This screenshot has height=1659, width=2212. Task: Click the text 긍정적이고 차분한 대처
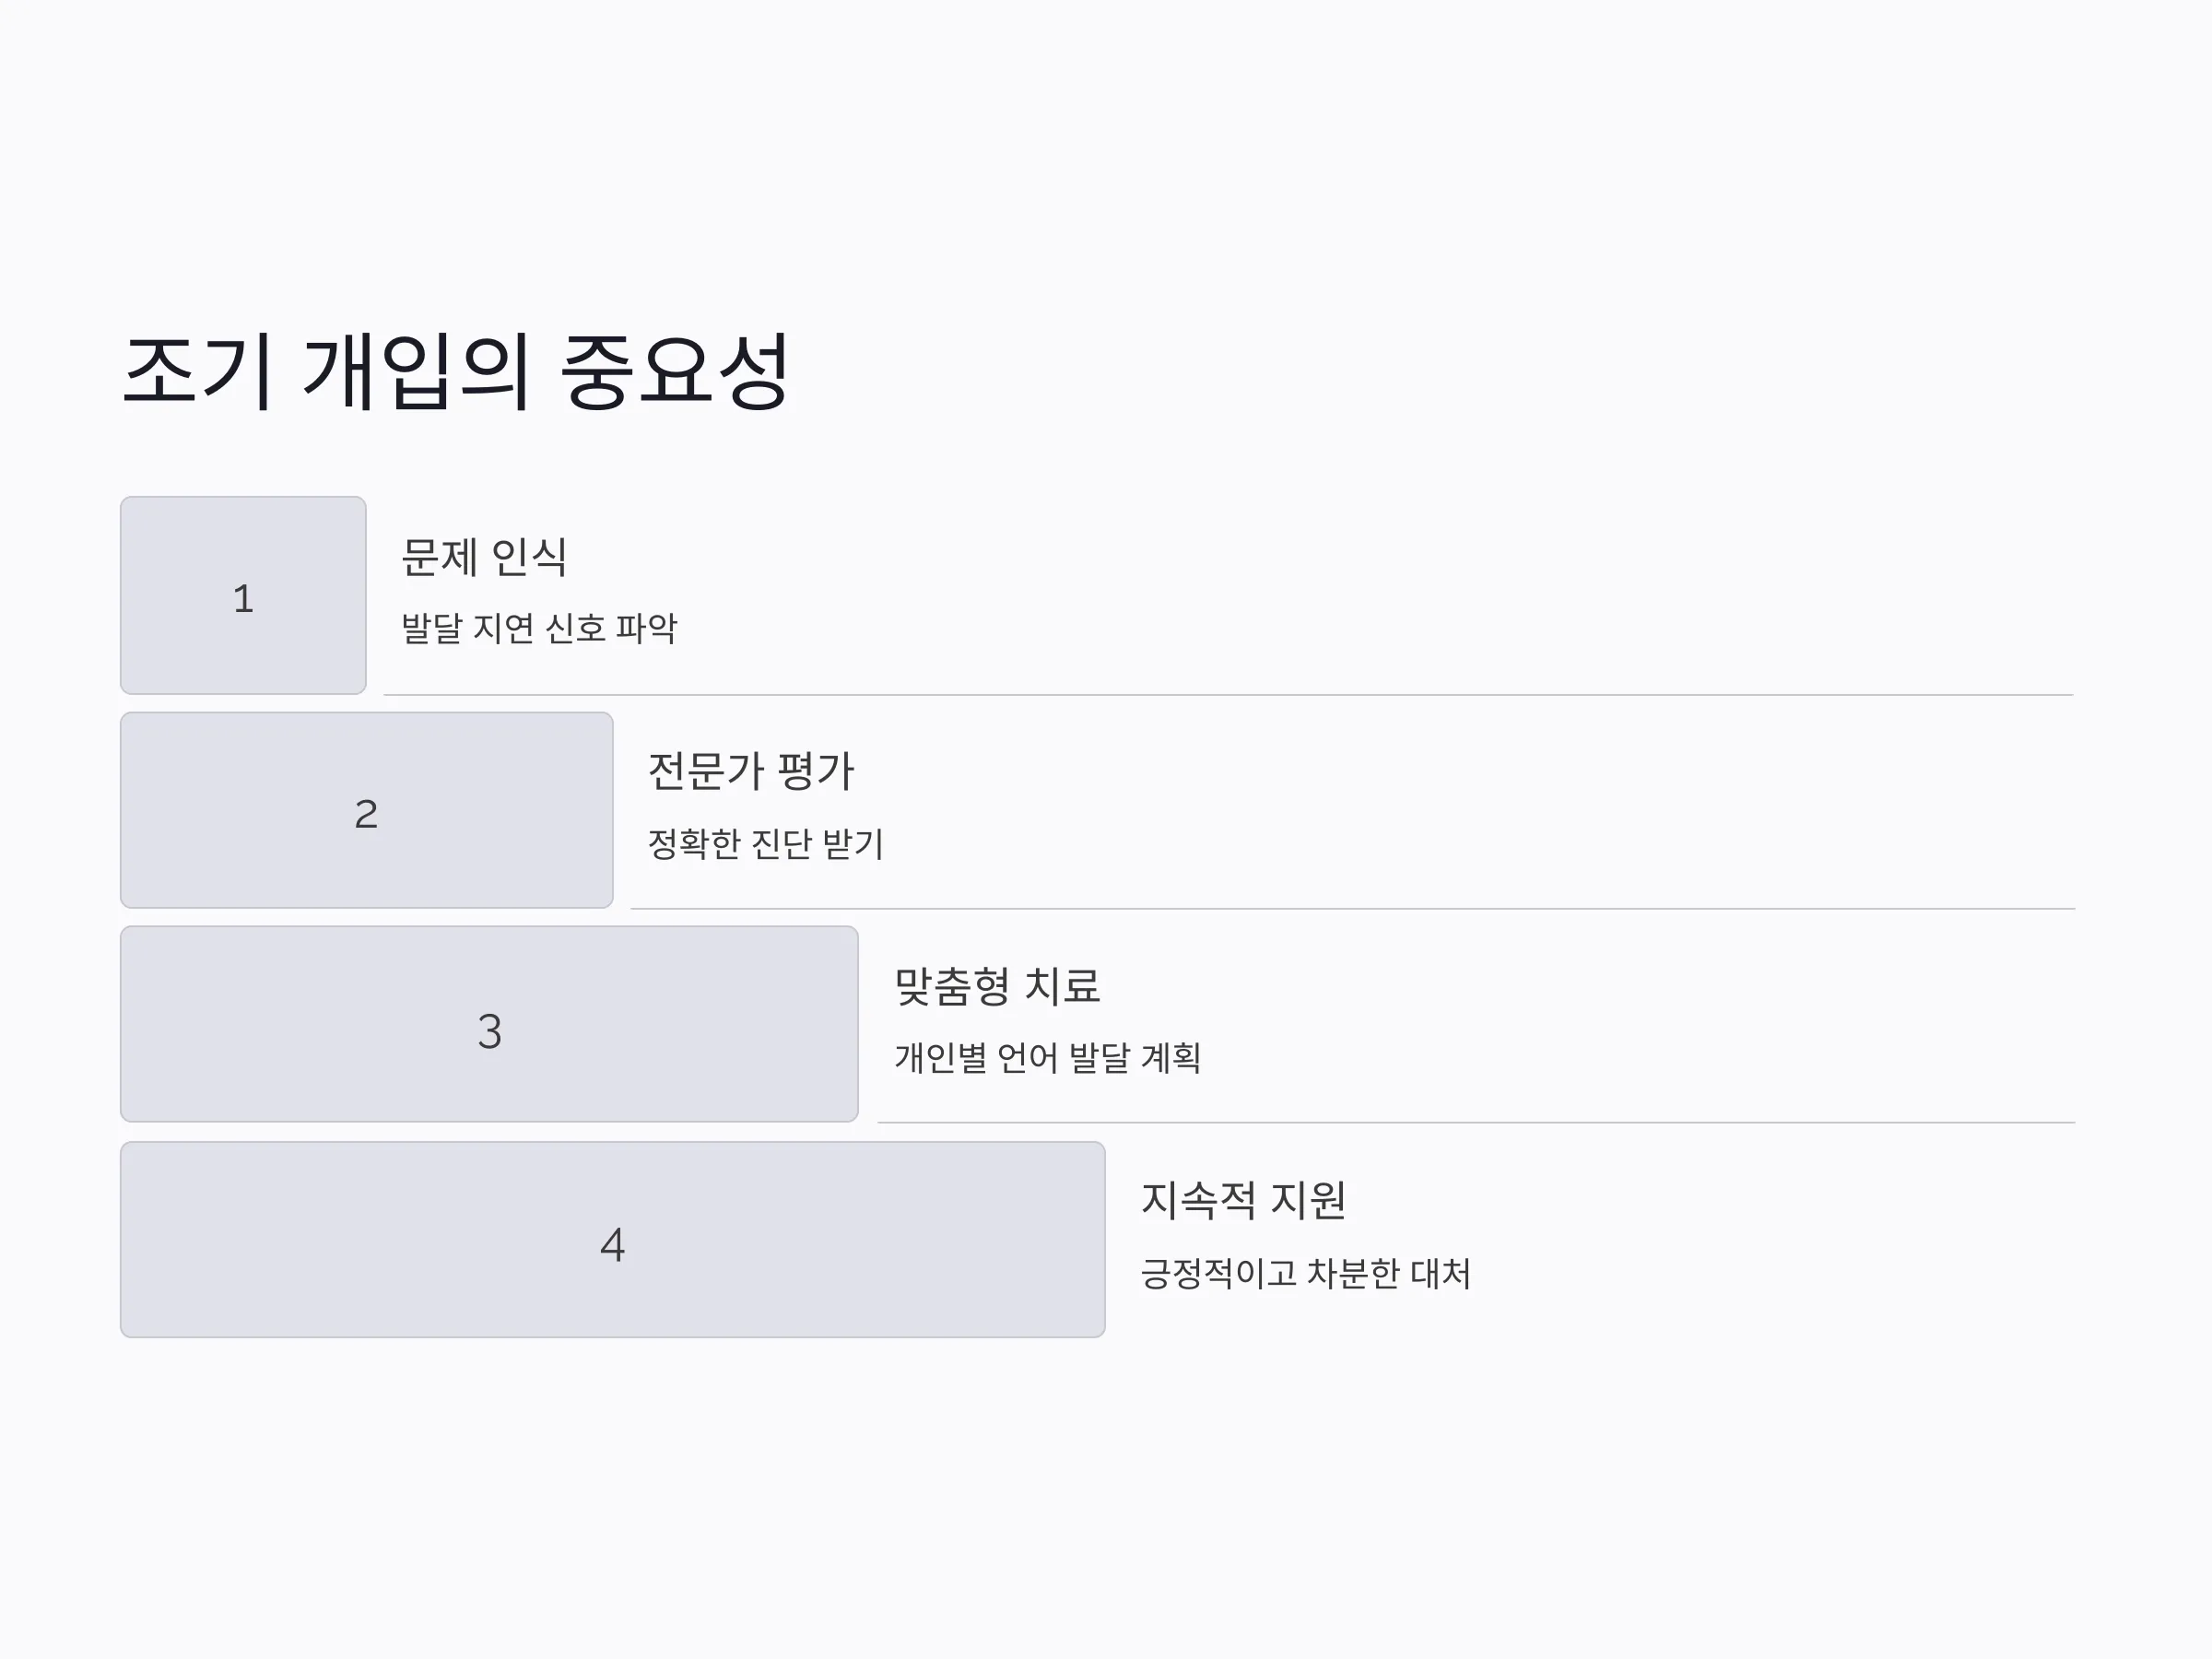click(x=1305, y=1273)
